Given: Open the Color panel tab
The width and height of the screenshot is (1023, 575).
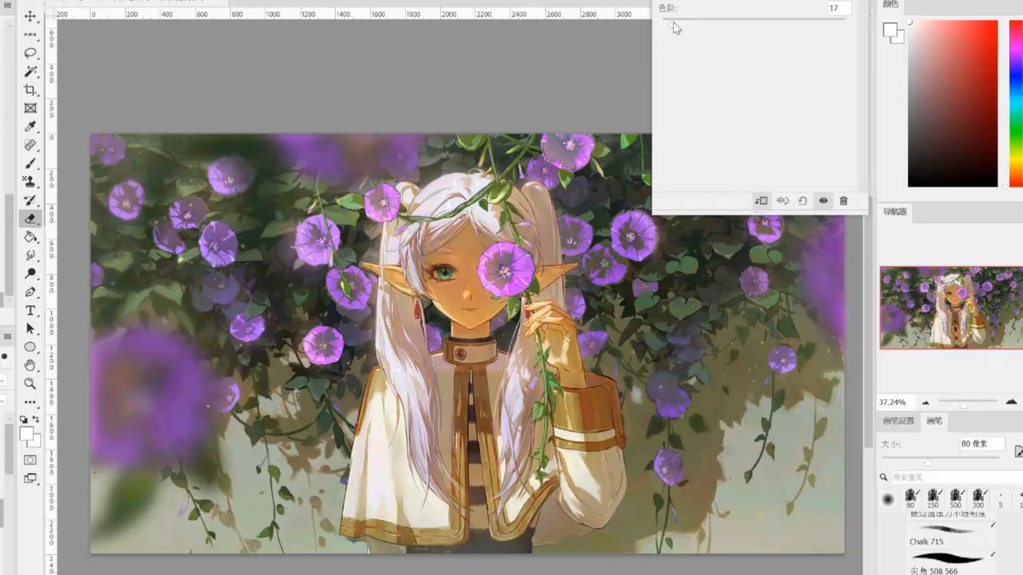Looking at the screenshot, I should click(x=891, y=4).
